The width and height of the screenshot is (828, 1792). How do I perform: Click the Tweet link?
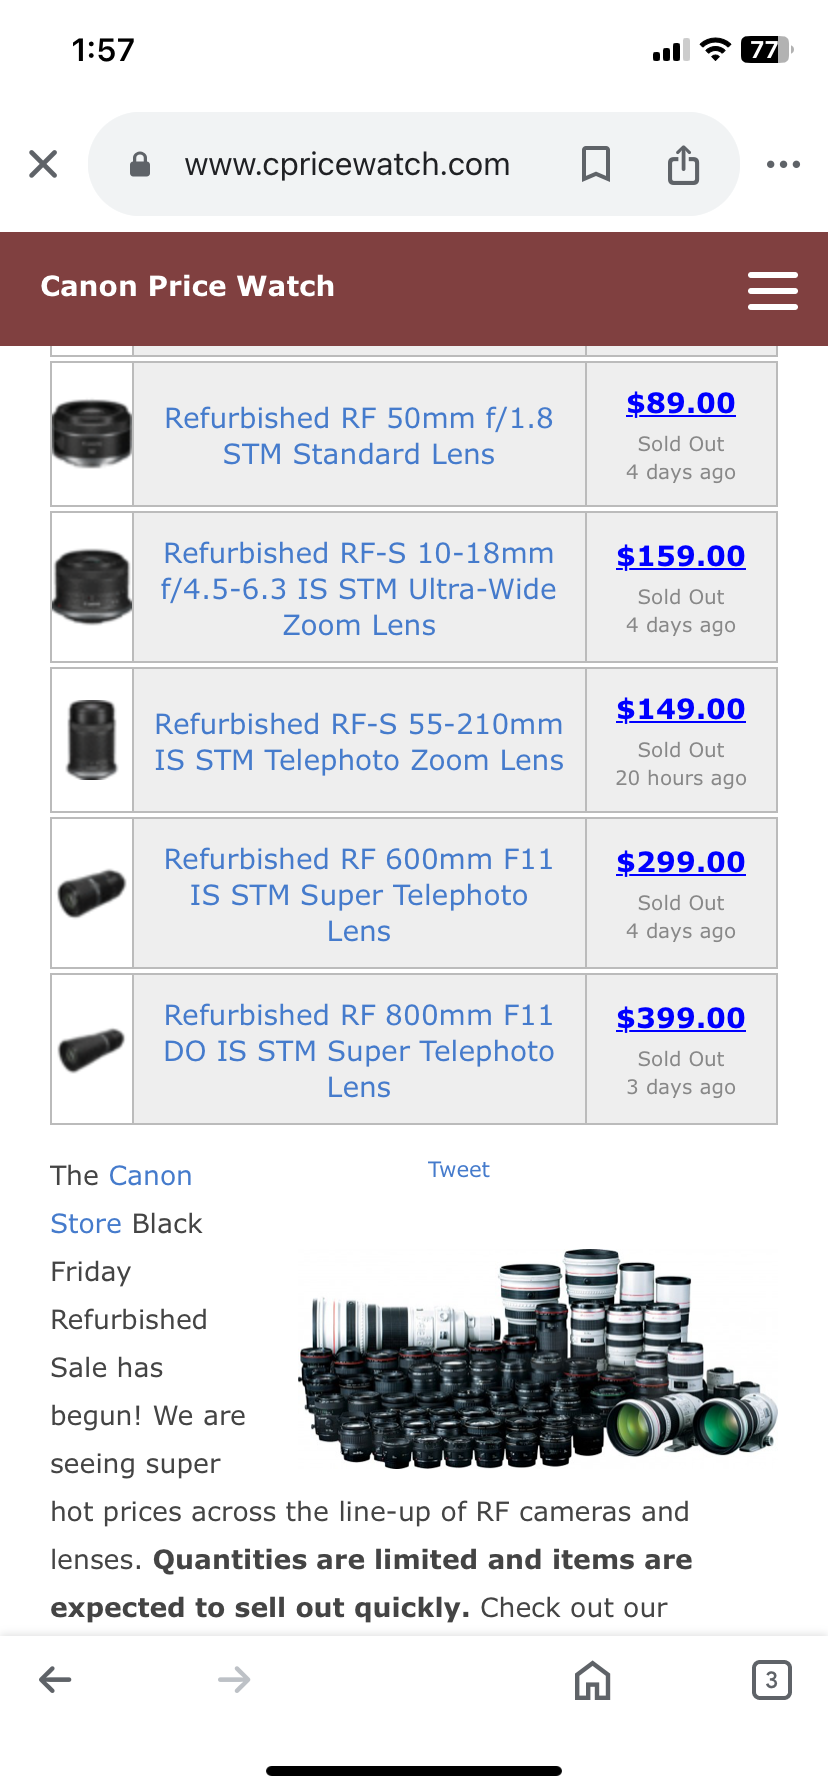coord(459,1170)
